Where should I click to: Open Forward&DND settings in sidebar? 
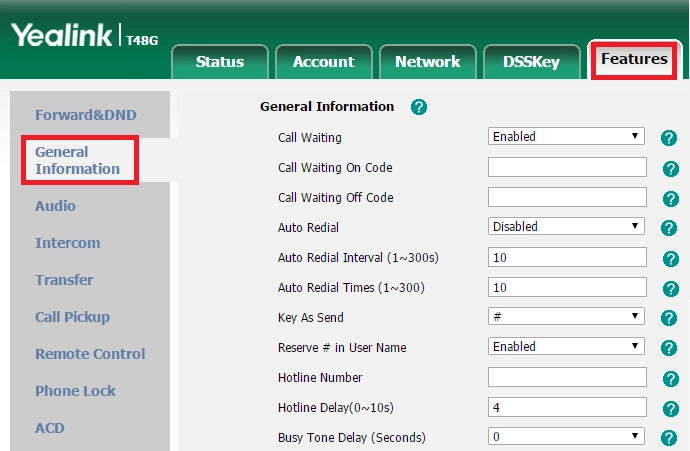click(88, 115)
